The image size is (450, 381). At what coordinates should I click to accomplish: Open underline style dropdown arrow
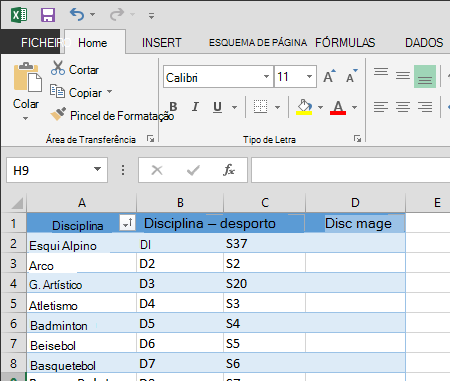pos(235,107)
